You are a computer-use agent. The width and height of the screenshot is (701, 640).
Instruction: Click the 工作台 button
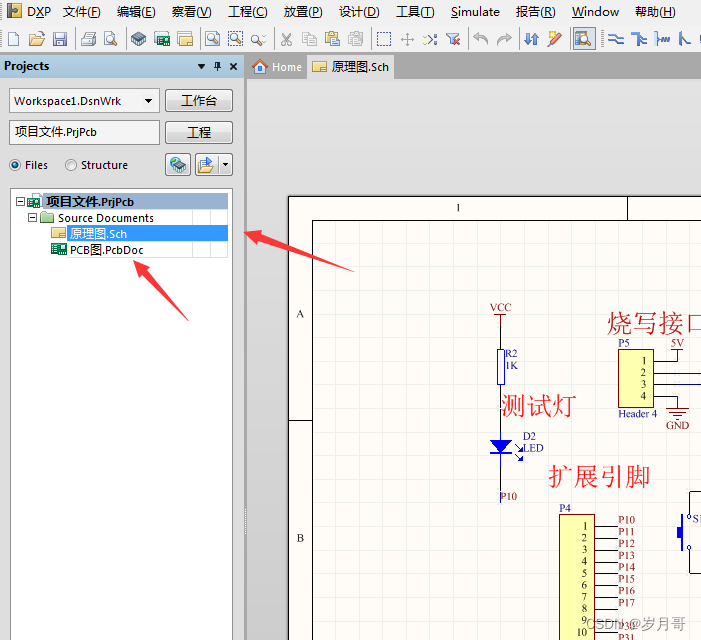click(x=199, y=101)
